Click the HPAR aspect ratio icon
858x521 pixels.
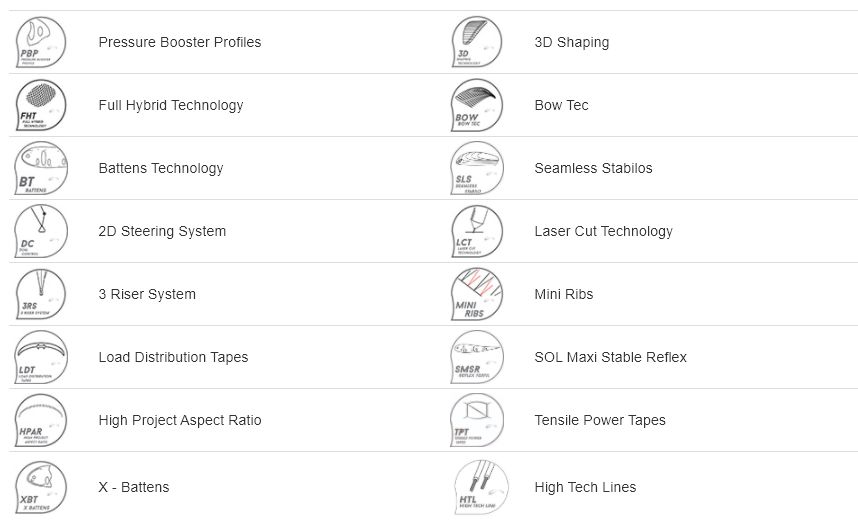[41, 420]
